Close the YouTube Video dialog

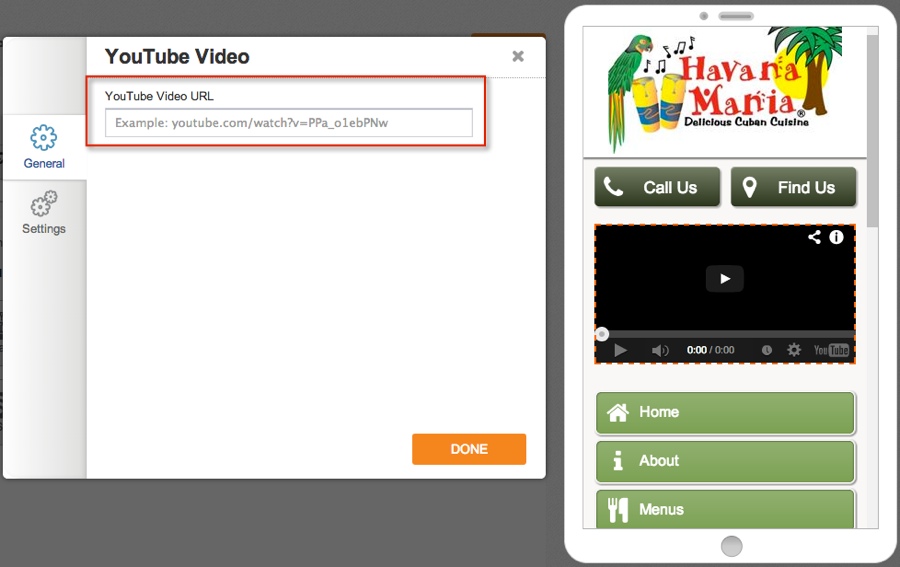[x=518, y=56]
